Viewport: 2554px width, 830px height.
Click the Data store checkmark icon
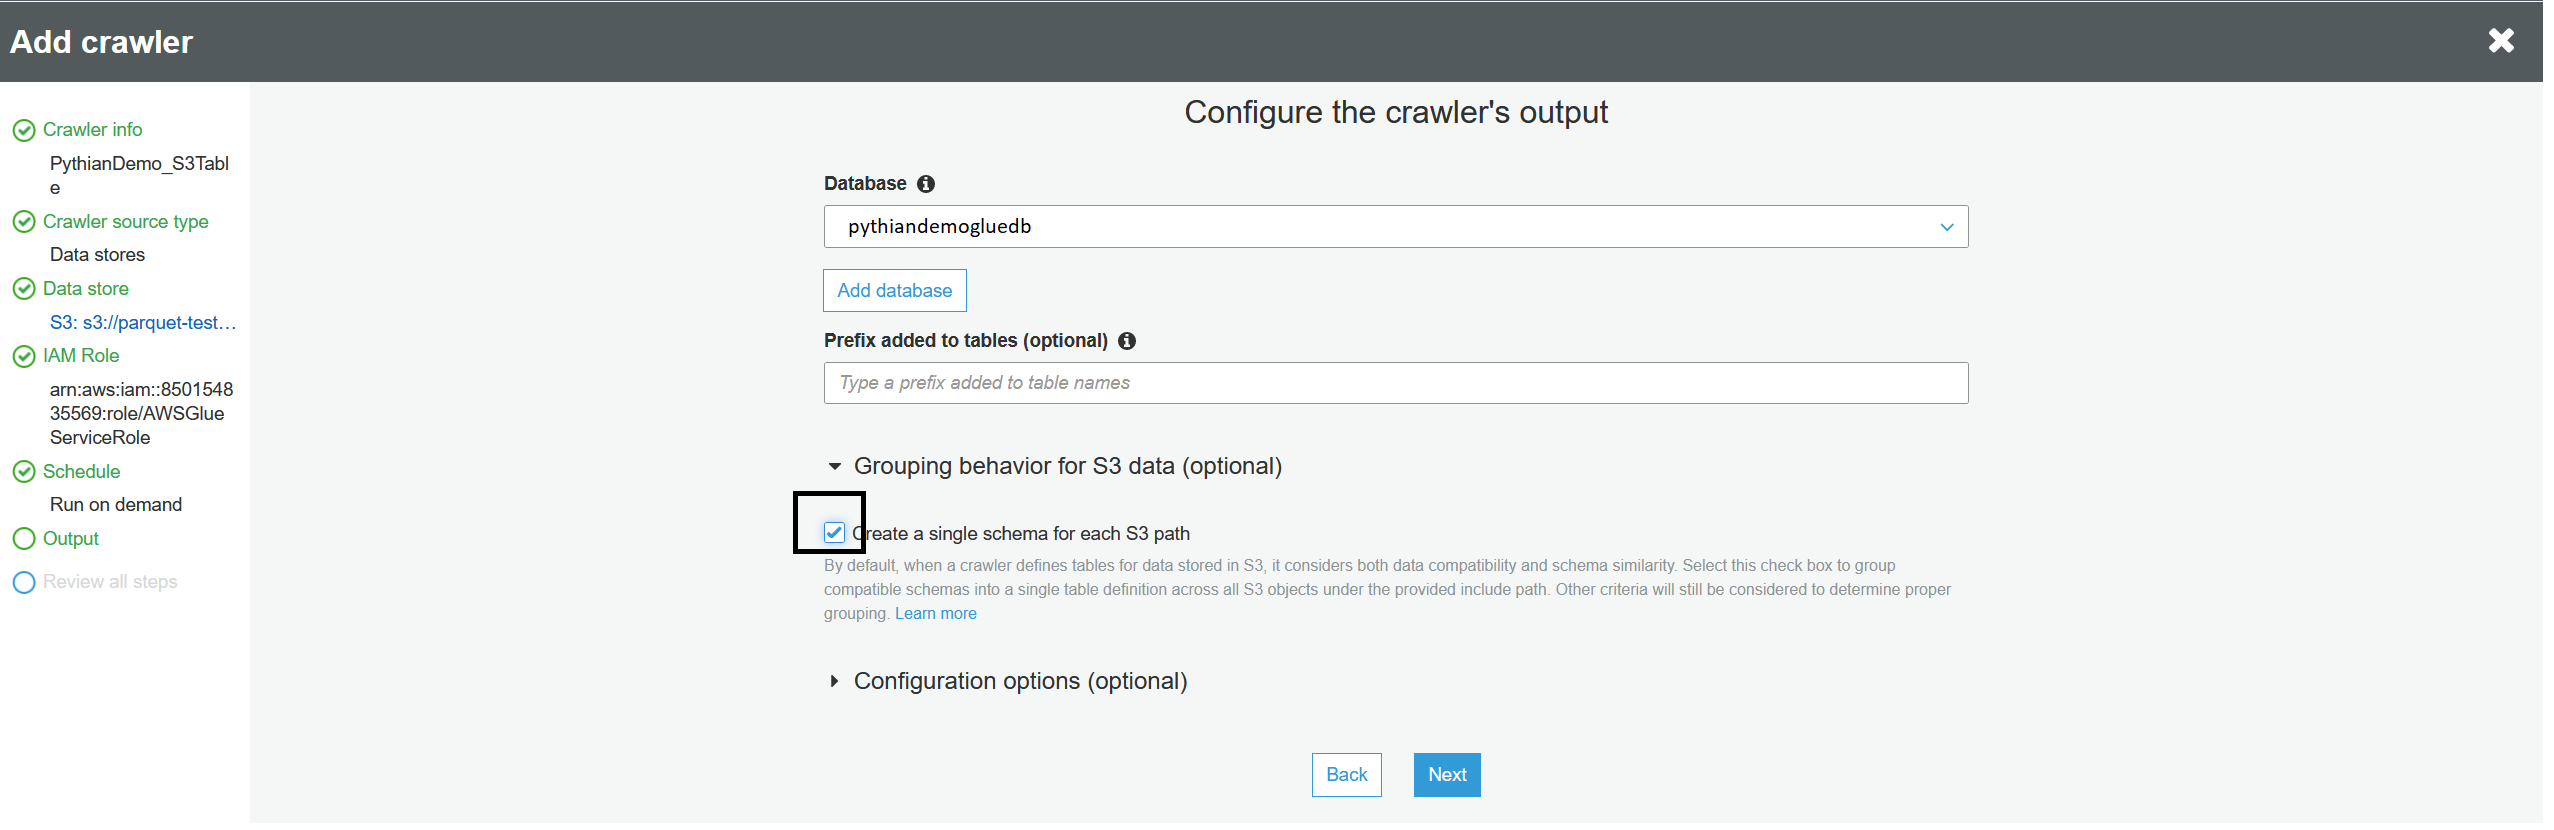pyautogui.click(x=24, y=289)
